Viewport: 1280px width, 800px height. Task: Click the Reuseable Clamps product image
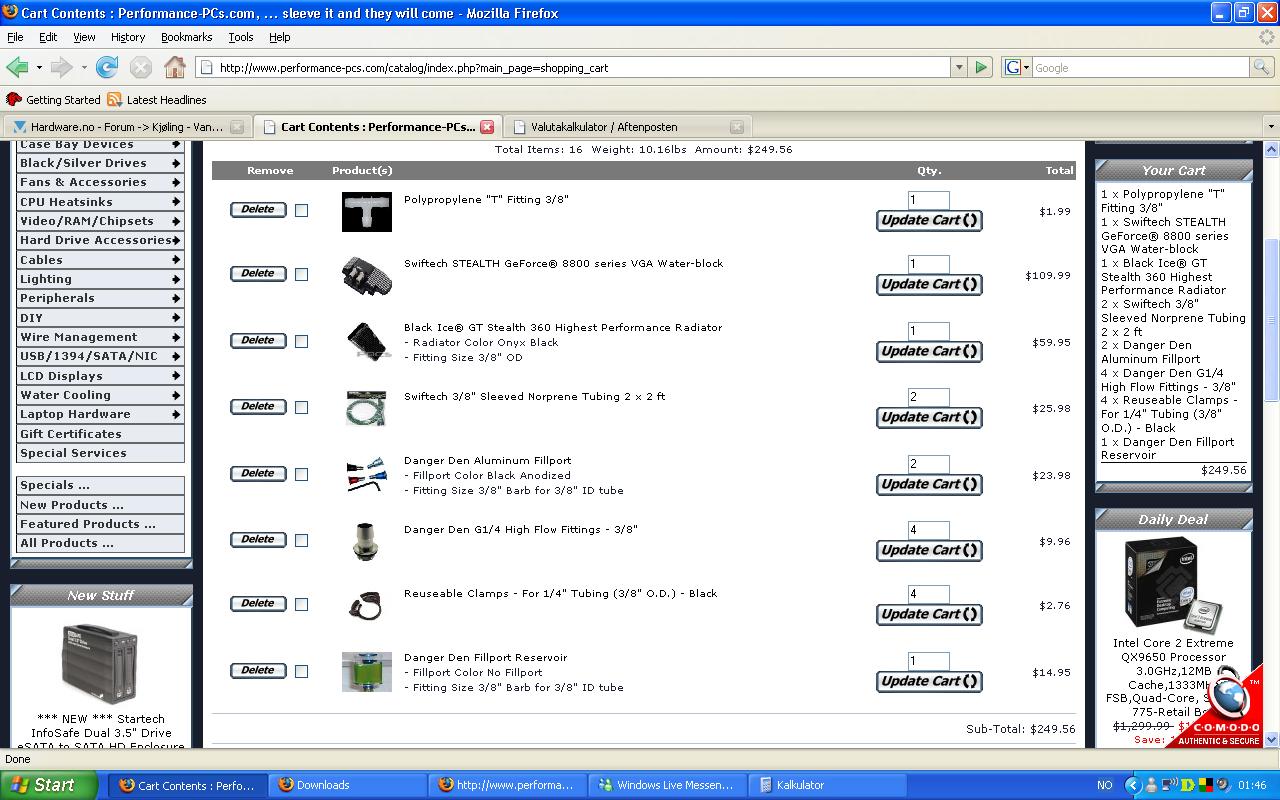pyautogui.click(x=367, y=606)
